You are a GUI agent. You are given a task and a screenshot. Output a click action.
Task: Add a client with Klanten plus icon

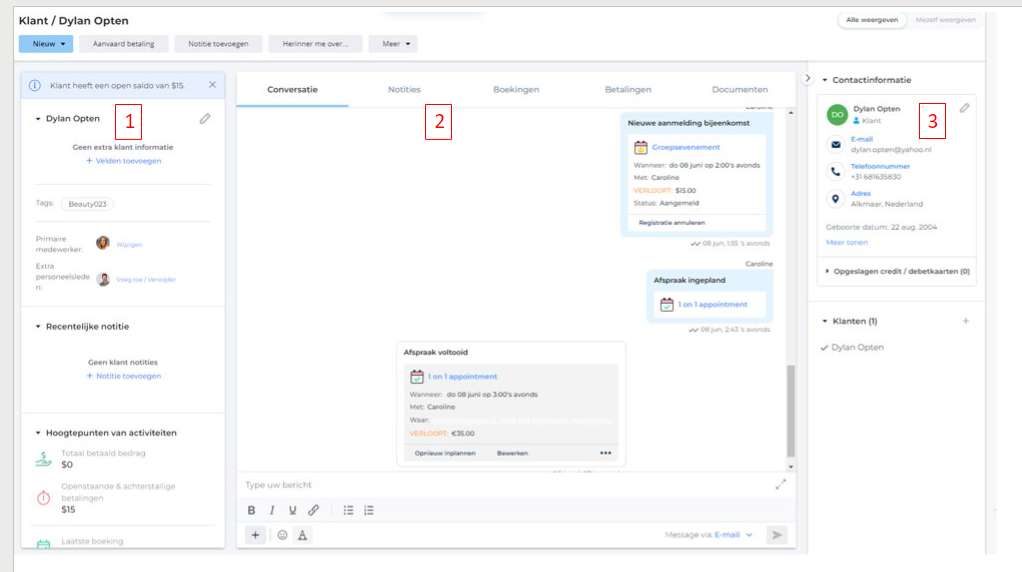(966, 321)
